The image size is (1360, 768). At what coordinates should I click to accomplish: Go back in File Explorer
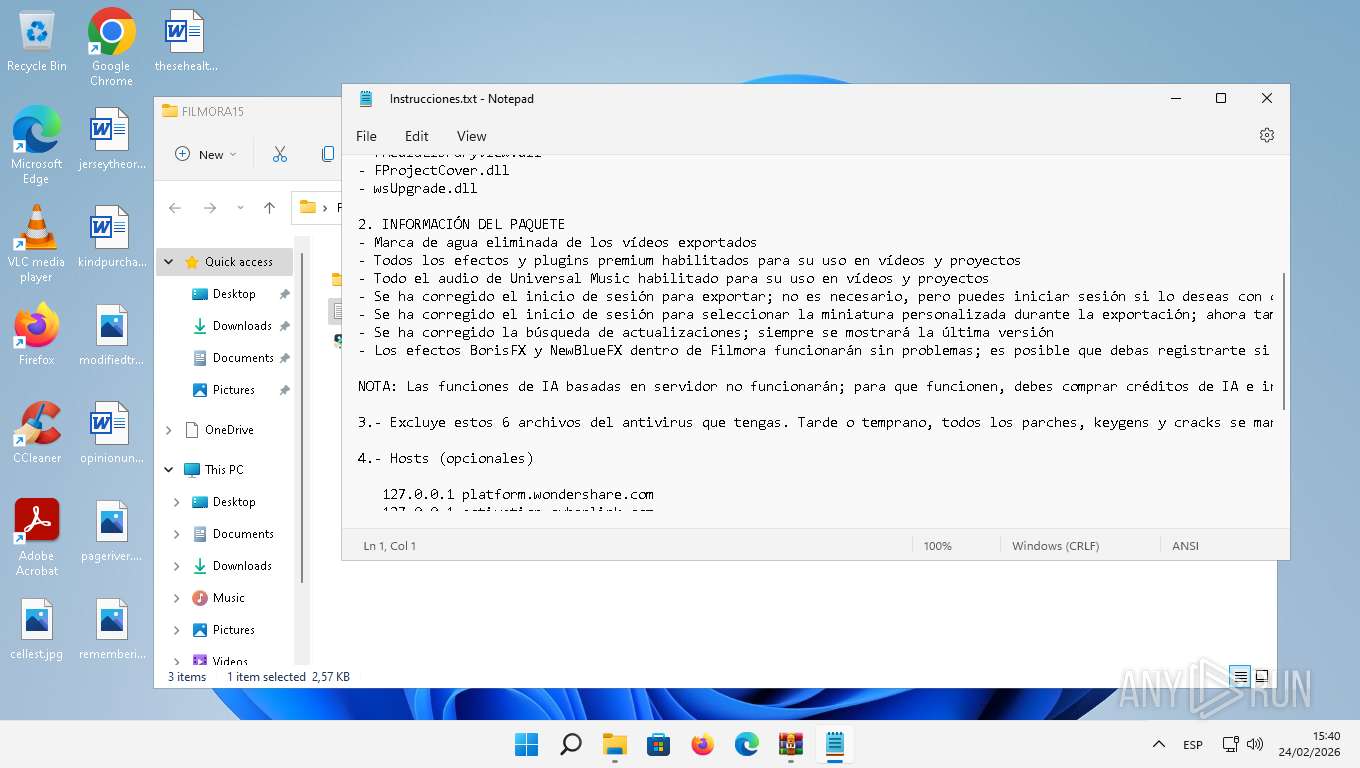click(x=175, y=208)
